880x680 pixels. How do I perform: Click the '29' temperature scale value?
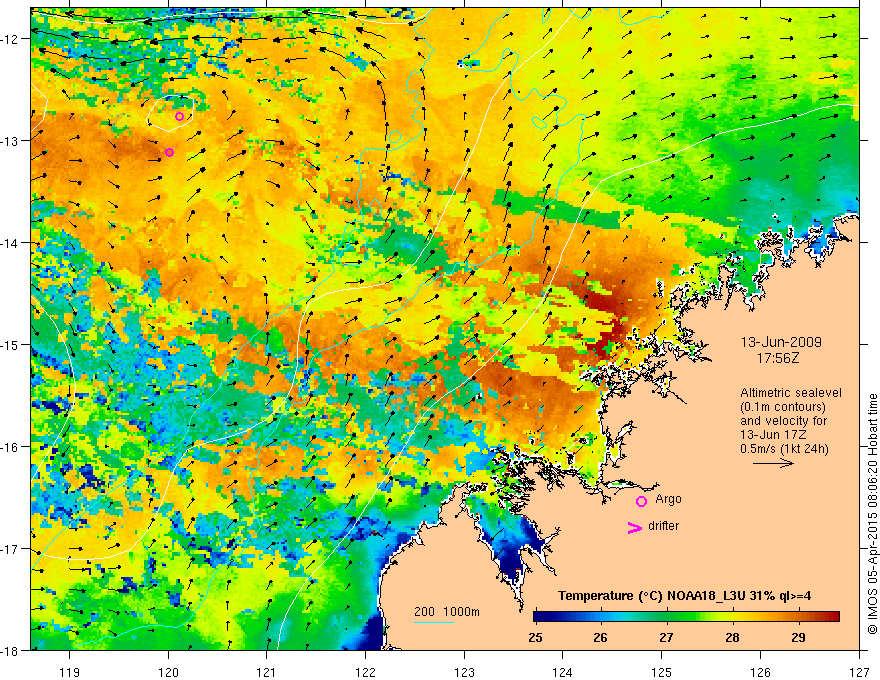[798, 637]
